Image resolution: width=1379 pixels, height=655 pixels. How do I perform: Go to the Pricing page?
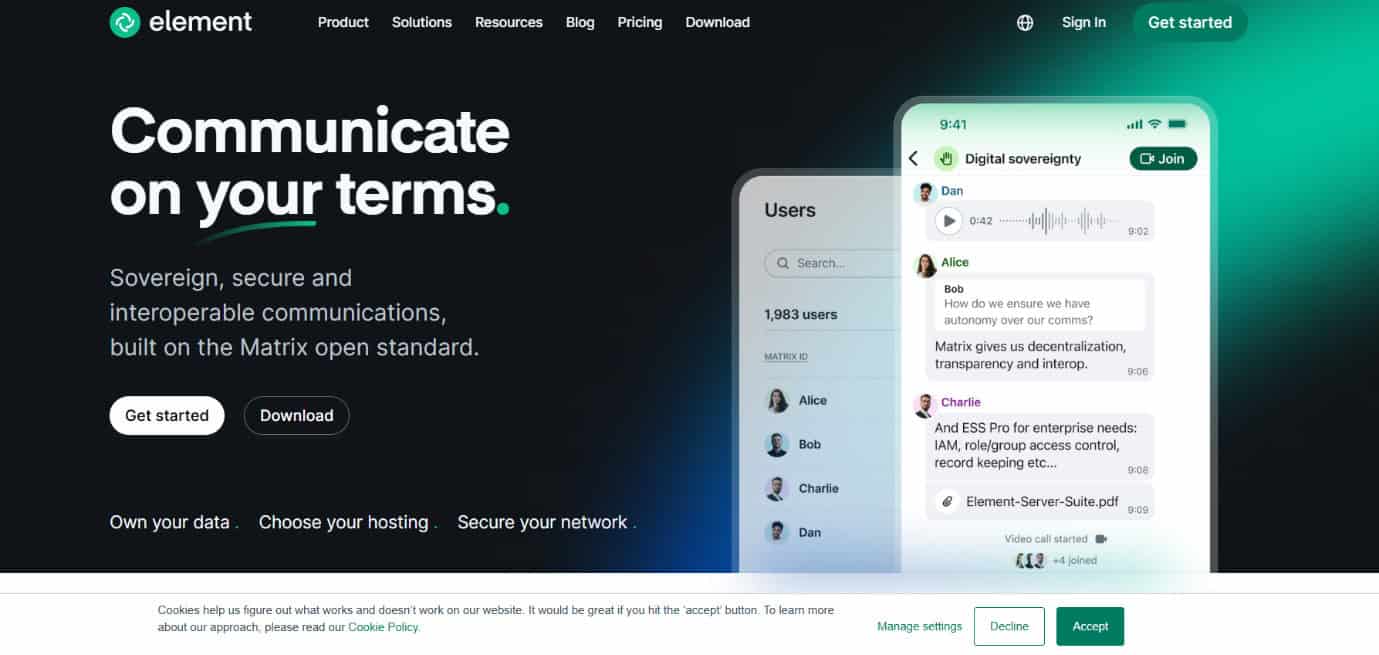[640, 22]
